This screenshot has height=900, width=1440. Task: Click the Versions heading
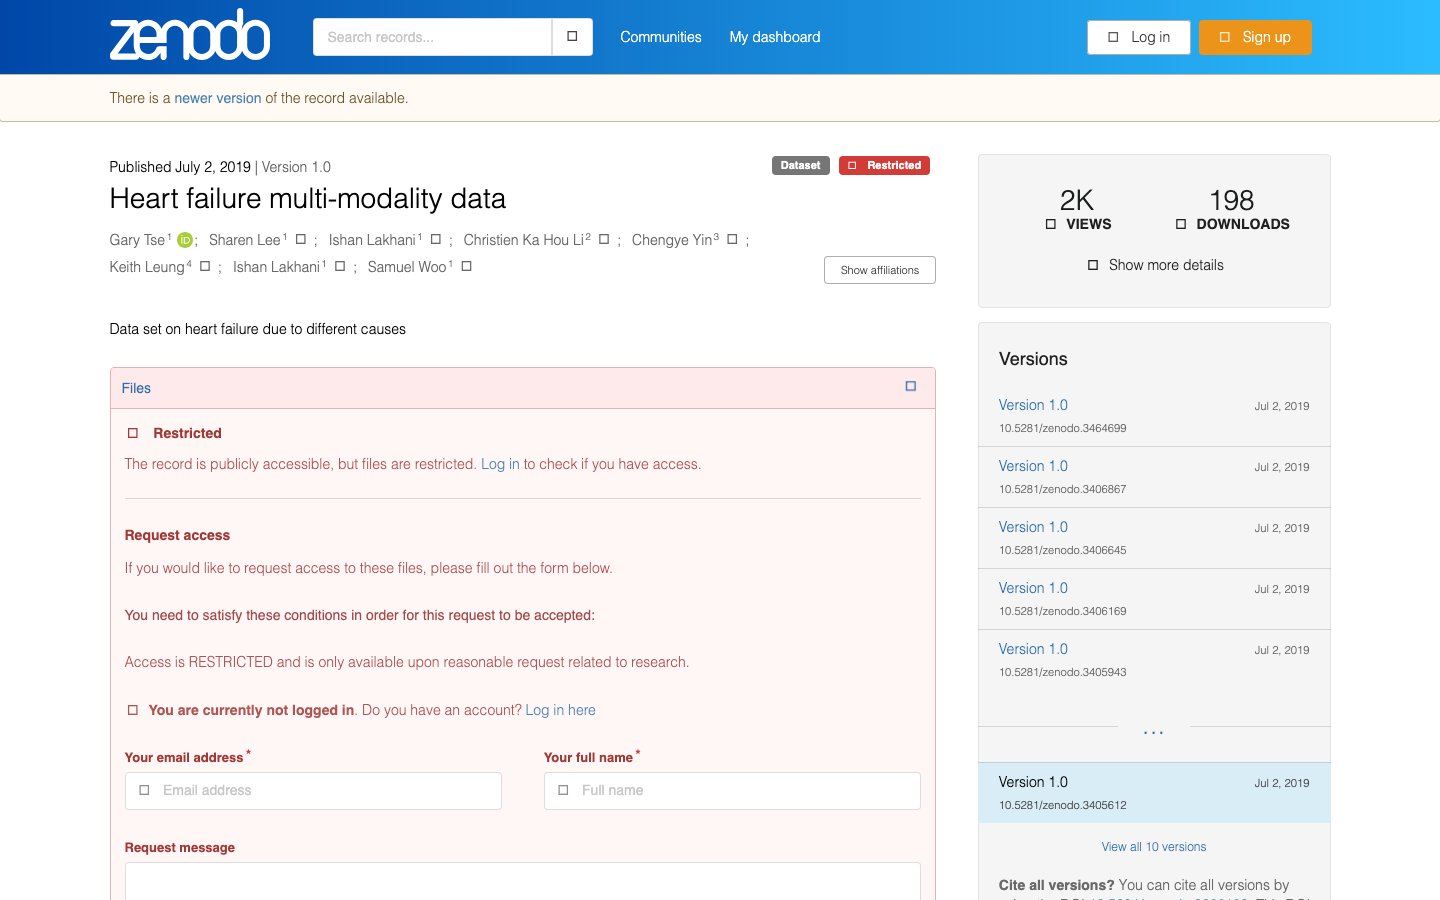tap(1033, 359)
